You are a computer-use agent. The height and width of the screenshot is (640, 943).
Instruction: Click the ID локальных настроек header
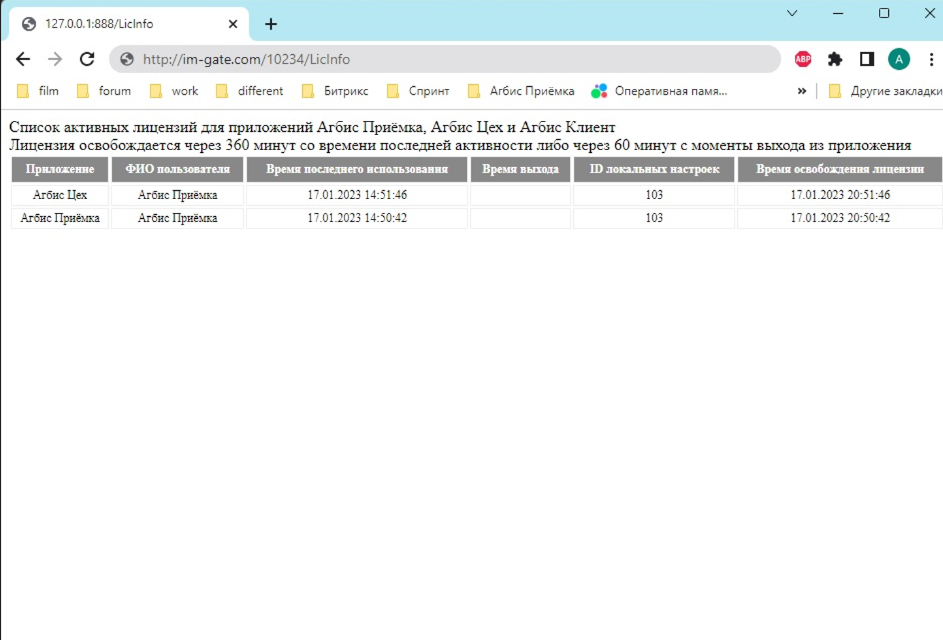point(654,169)
